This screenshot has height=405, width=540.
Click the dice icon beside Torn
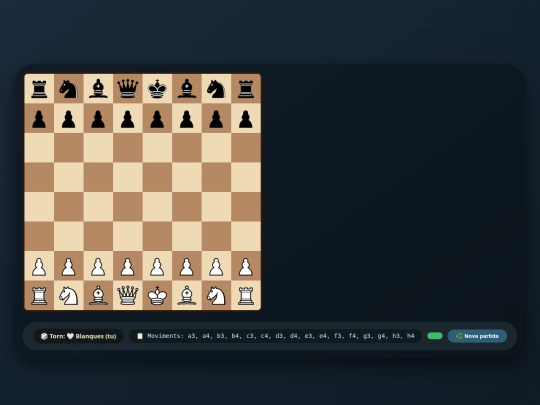[x=44, y=336]
